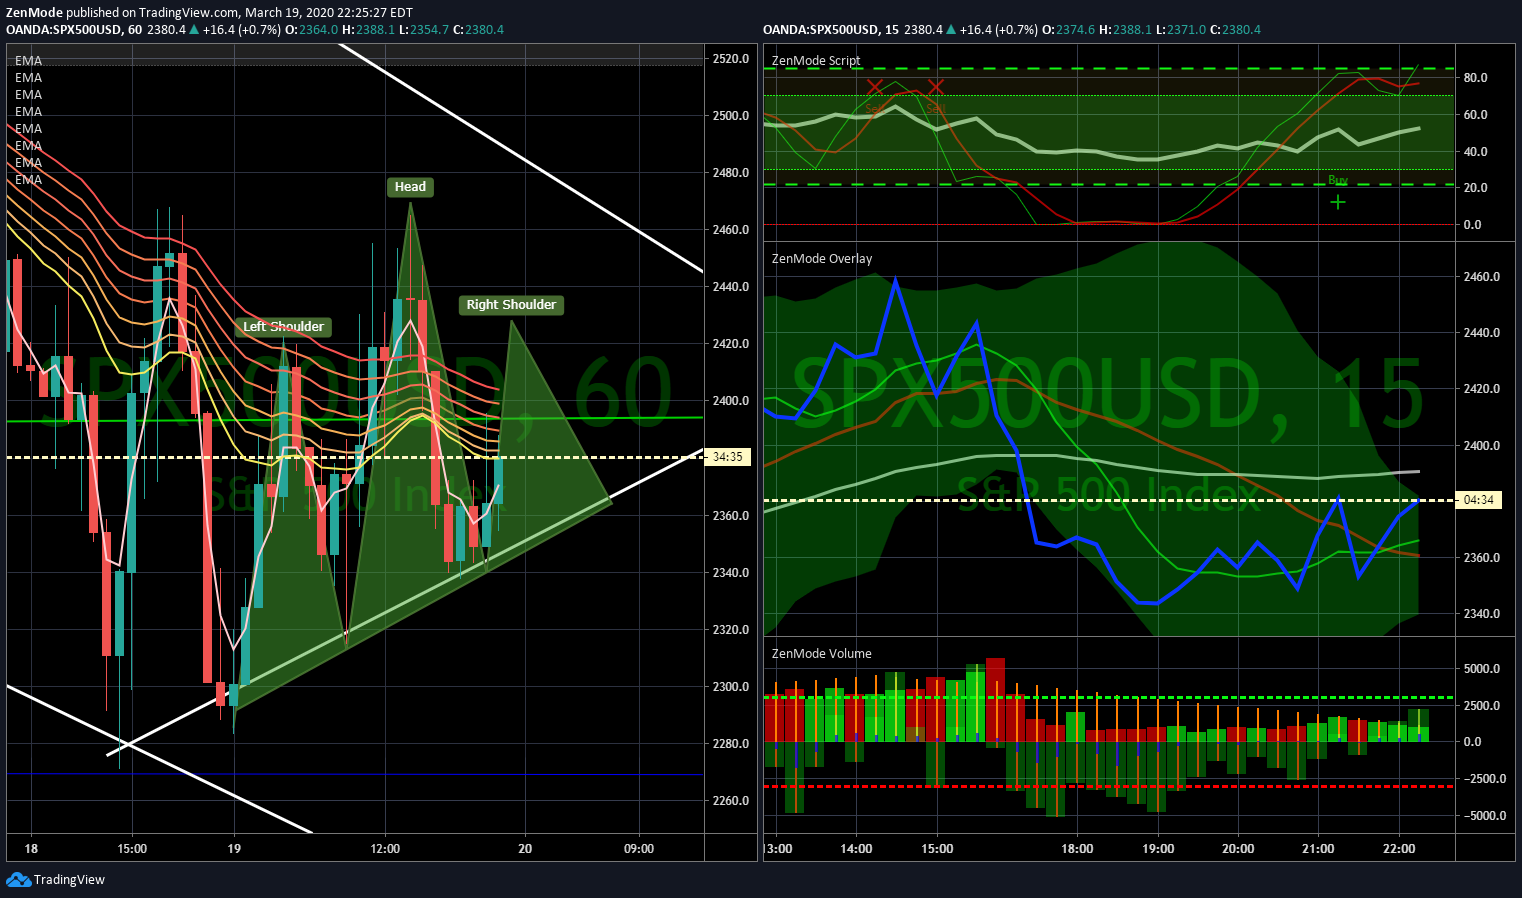
Task: Click the 40.0 oscillator scale label
Action: click(x=1475, y=152)
